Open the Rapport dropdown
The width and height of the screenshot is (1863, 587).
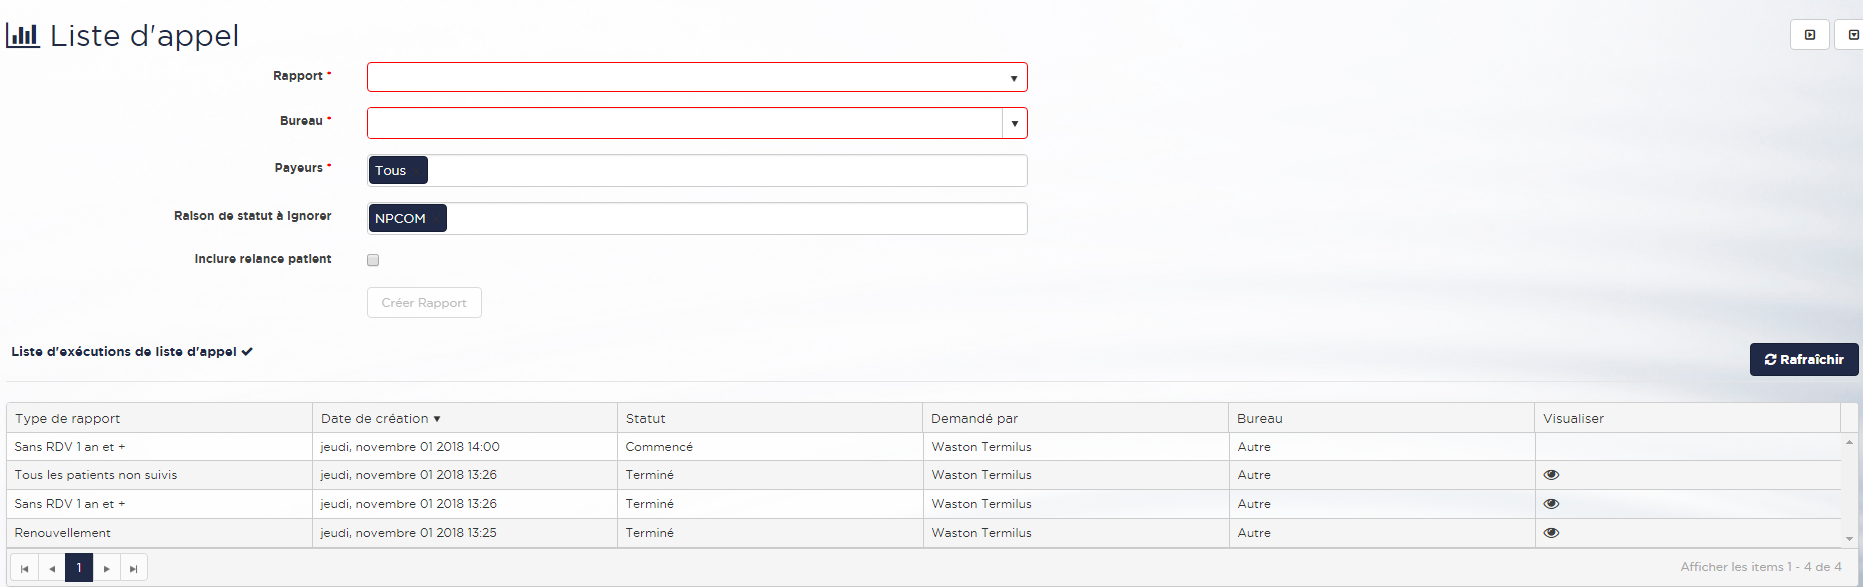[x=697, y=77]
